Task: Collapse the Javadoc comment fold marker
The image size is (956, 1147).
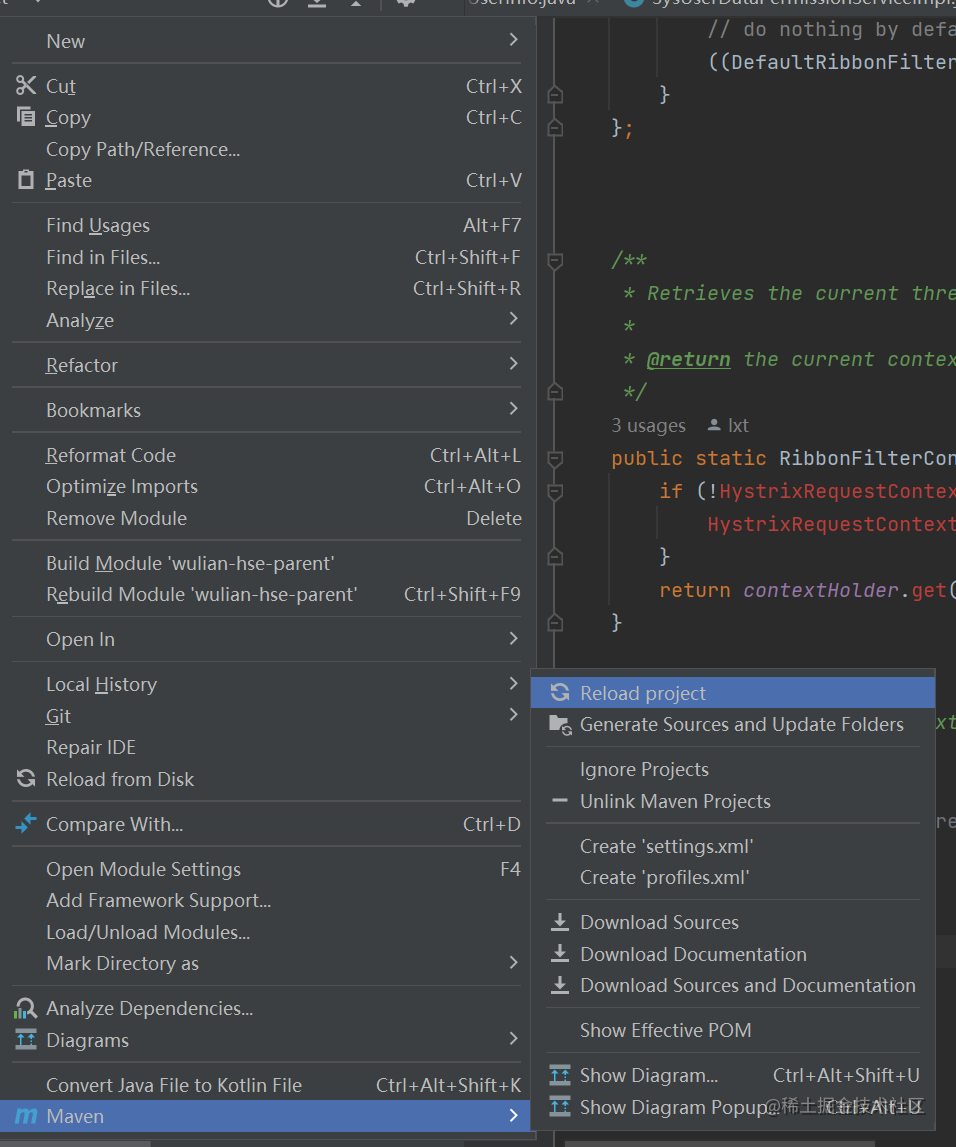Action: coord(555,260)
